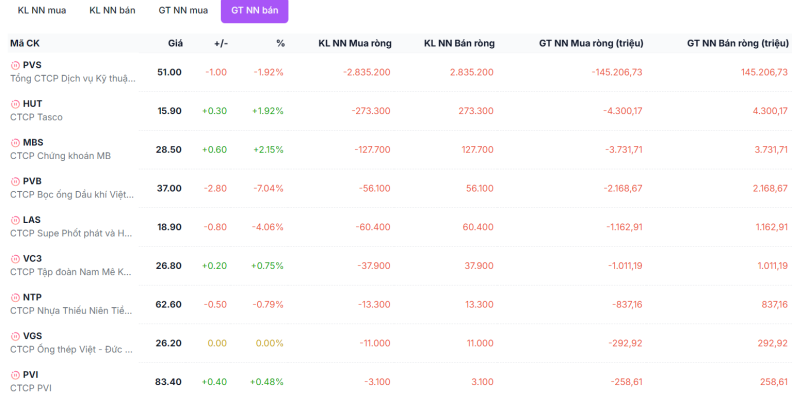Sort by KL NN Mua ròng header

pos(355,43)
